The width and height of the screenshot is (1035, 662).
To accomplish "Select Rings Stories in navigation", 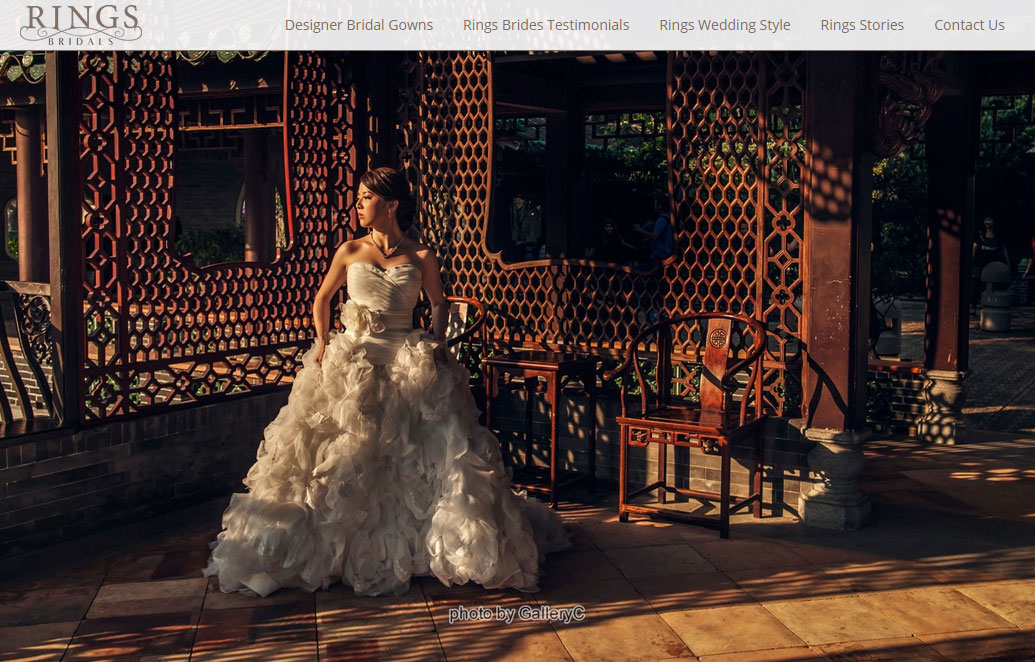I will pos(861,25).
